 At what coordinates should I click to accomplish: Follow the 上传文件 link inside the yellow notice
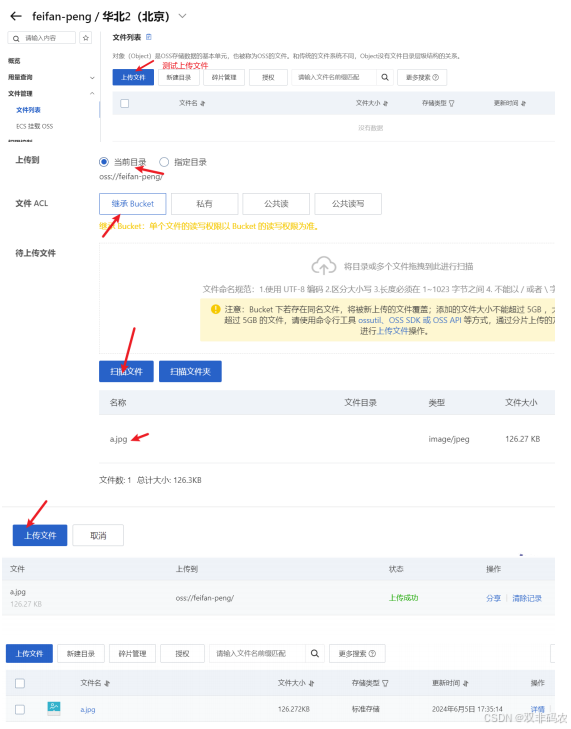coord(392,331)
